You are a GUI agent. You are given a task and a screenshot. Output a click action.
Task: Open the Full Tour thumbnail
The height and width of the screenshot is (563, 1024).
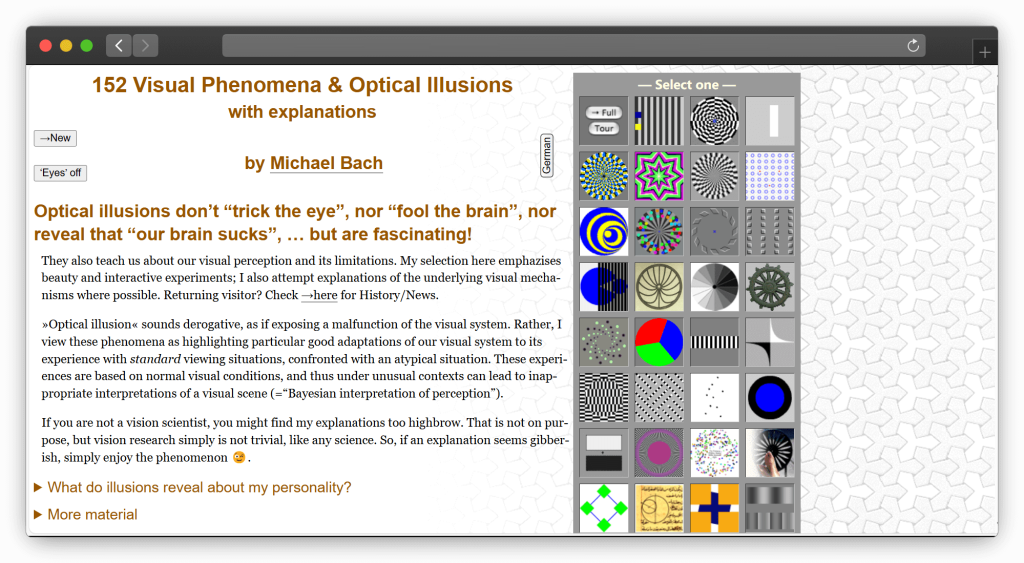pos(603,120)
